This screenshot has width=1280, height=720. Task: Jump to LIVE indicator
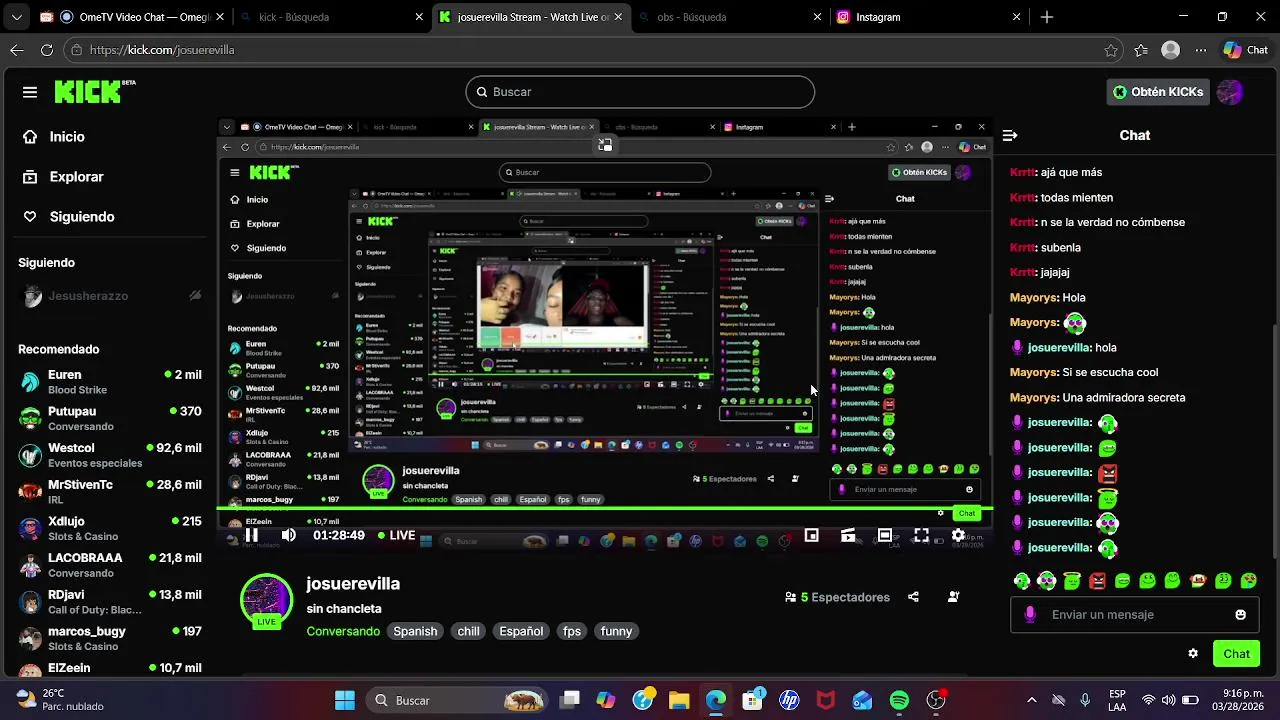click(x=396, y=535)
